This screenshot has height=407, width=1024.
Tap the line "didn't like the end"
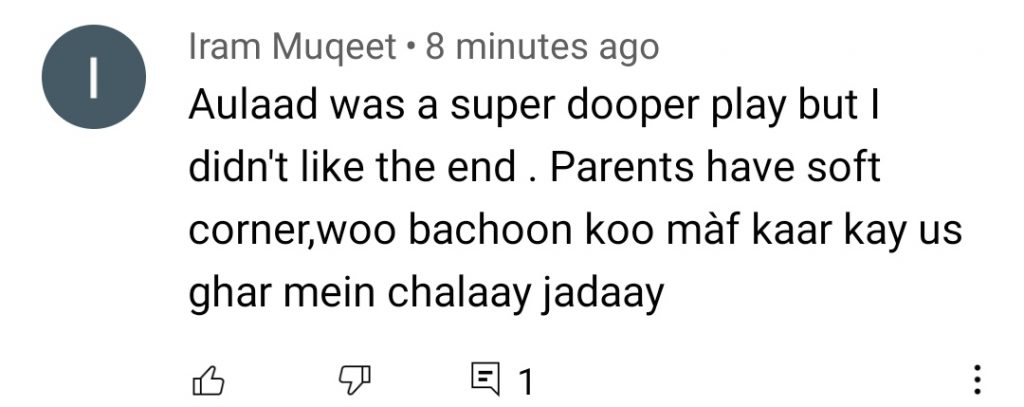[x=535, y=168]
